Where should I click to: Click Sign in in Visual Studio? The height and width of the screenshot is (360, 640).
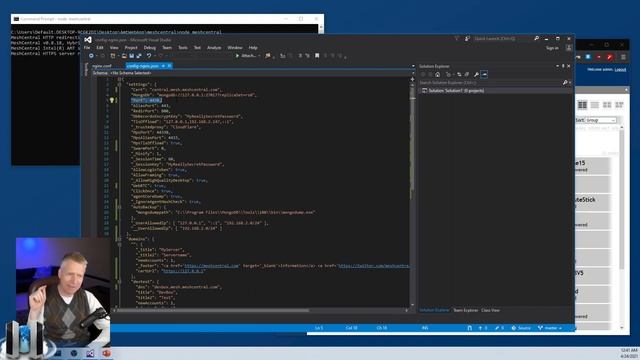pos(552,48)
